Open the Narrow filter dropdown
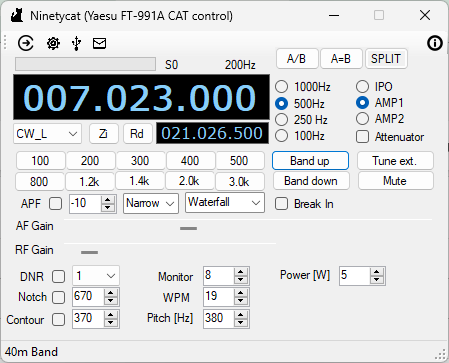This screenshot has width=449, height=363. click(x=151, y=203)
